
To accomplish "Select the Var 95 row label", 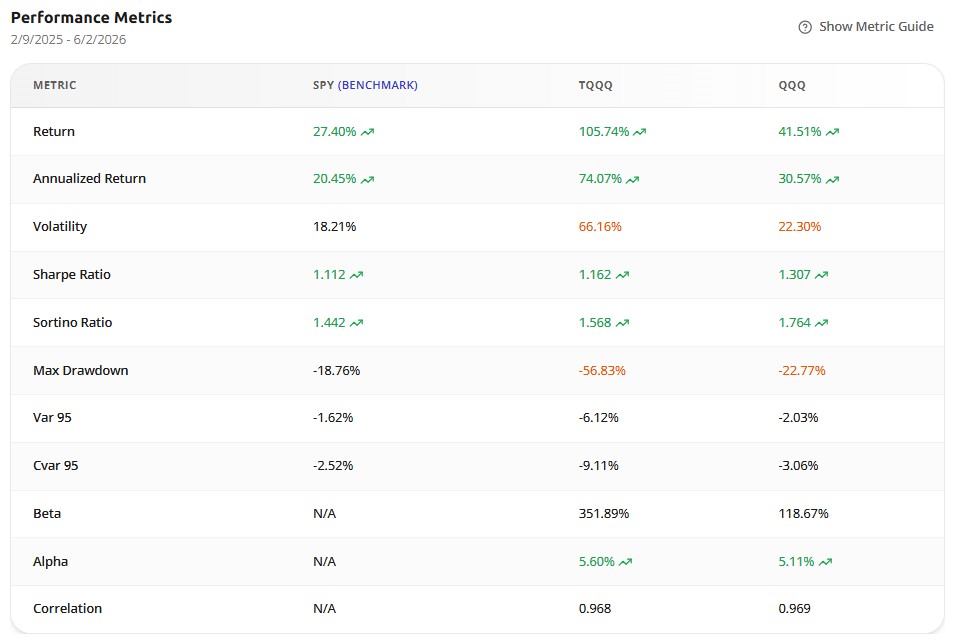I will 52,418.
